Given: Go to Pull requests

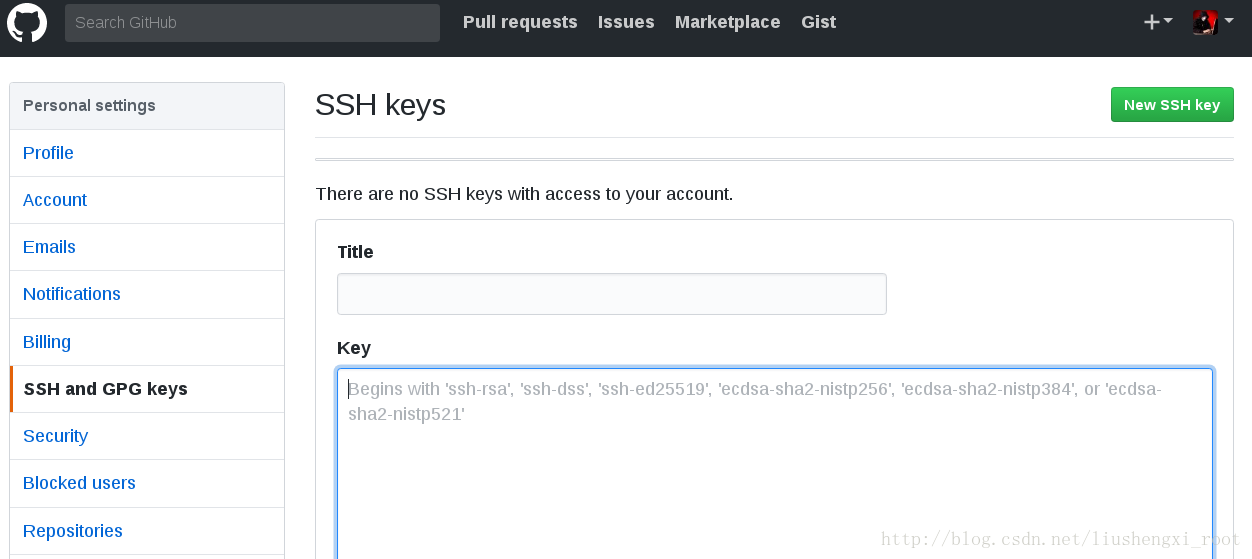Looking at the screenshot, I should coord(520,22).
